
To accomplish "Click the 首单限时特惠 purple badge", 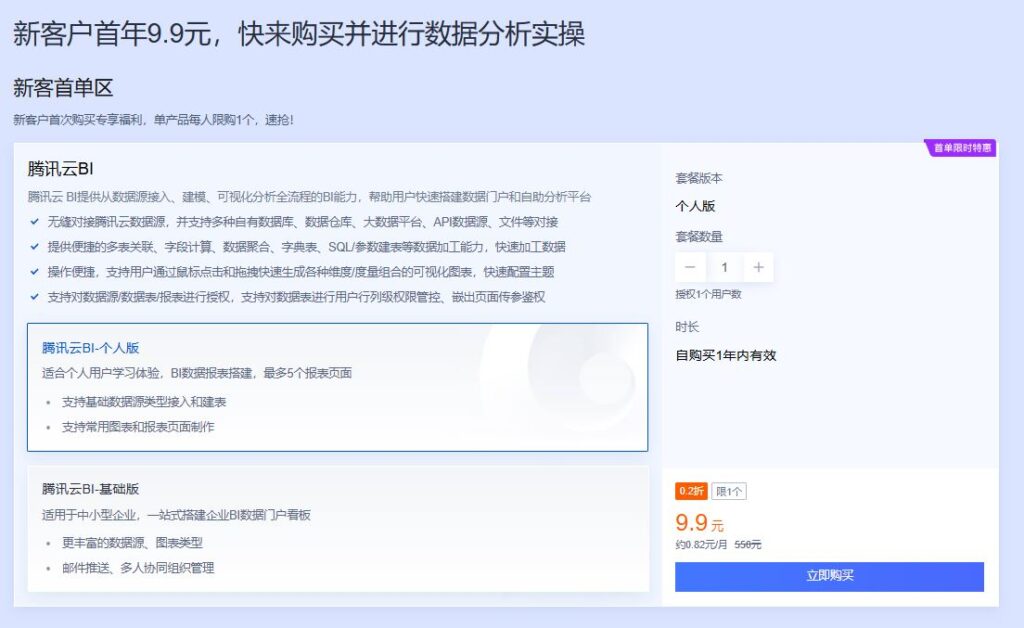I will point(961,148).
